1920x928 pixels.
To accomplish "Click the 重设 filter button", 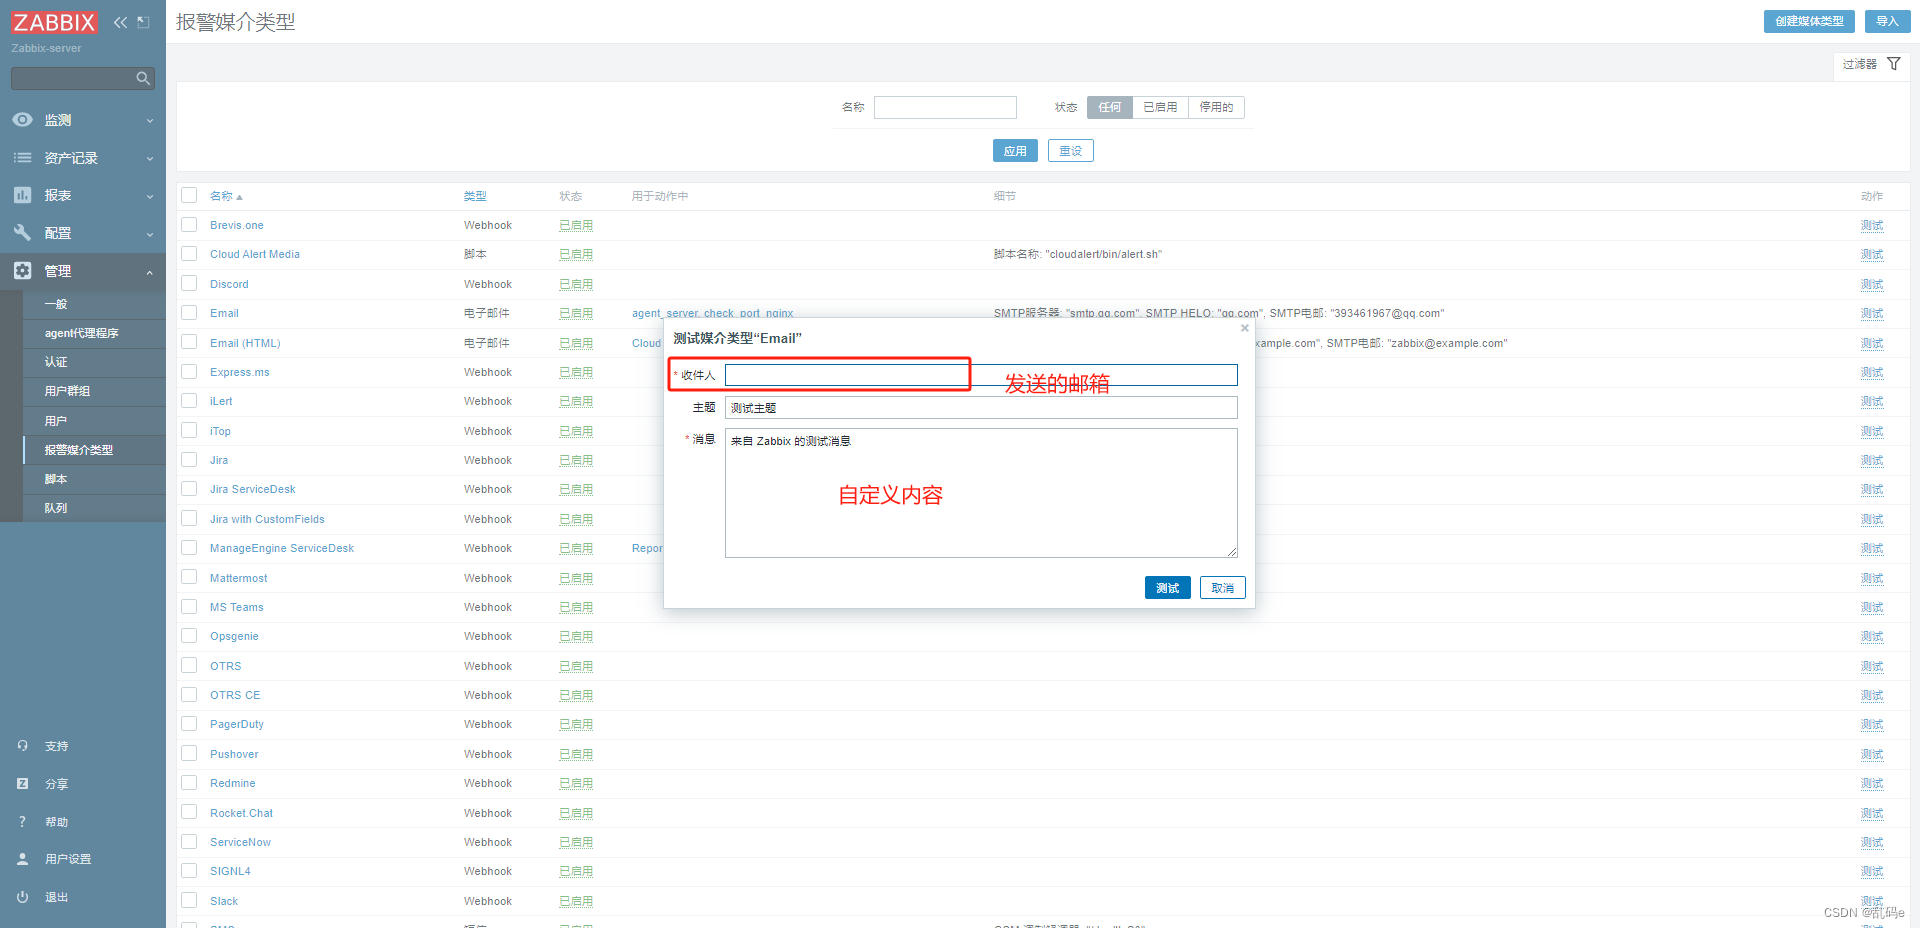I will coord(1071,150).
